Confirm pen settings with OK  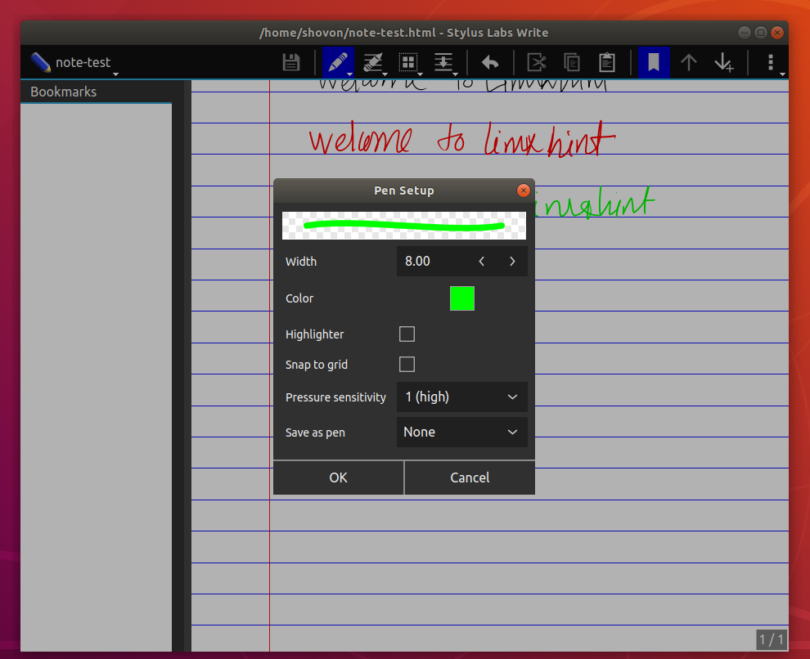(338, 477)
